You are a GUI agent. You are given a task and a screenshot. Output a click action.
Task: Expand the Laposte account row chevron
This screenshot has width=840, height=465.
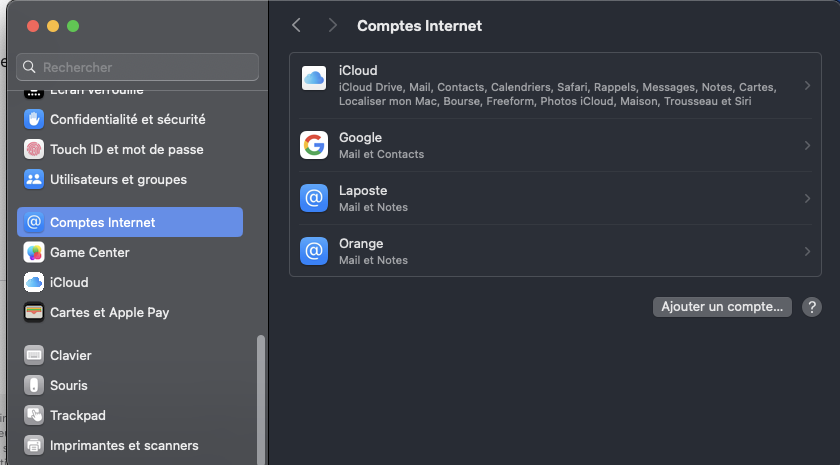pyautogui.click(x=807, y=199)
